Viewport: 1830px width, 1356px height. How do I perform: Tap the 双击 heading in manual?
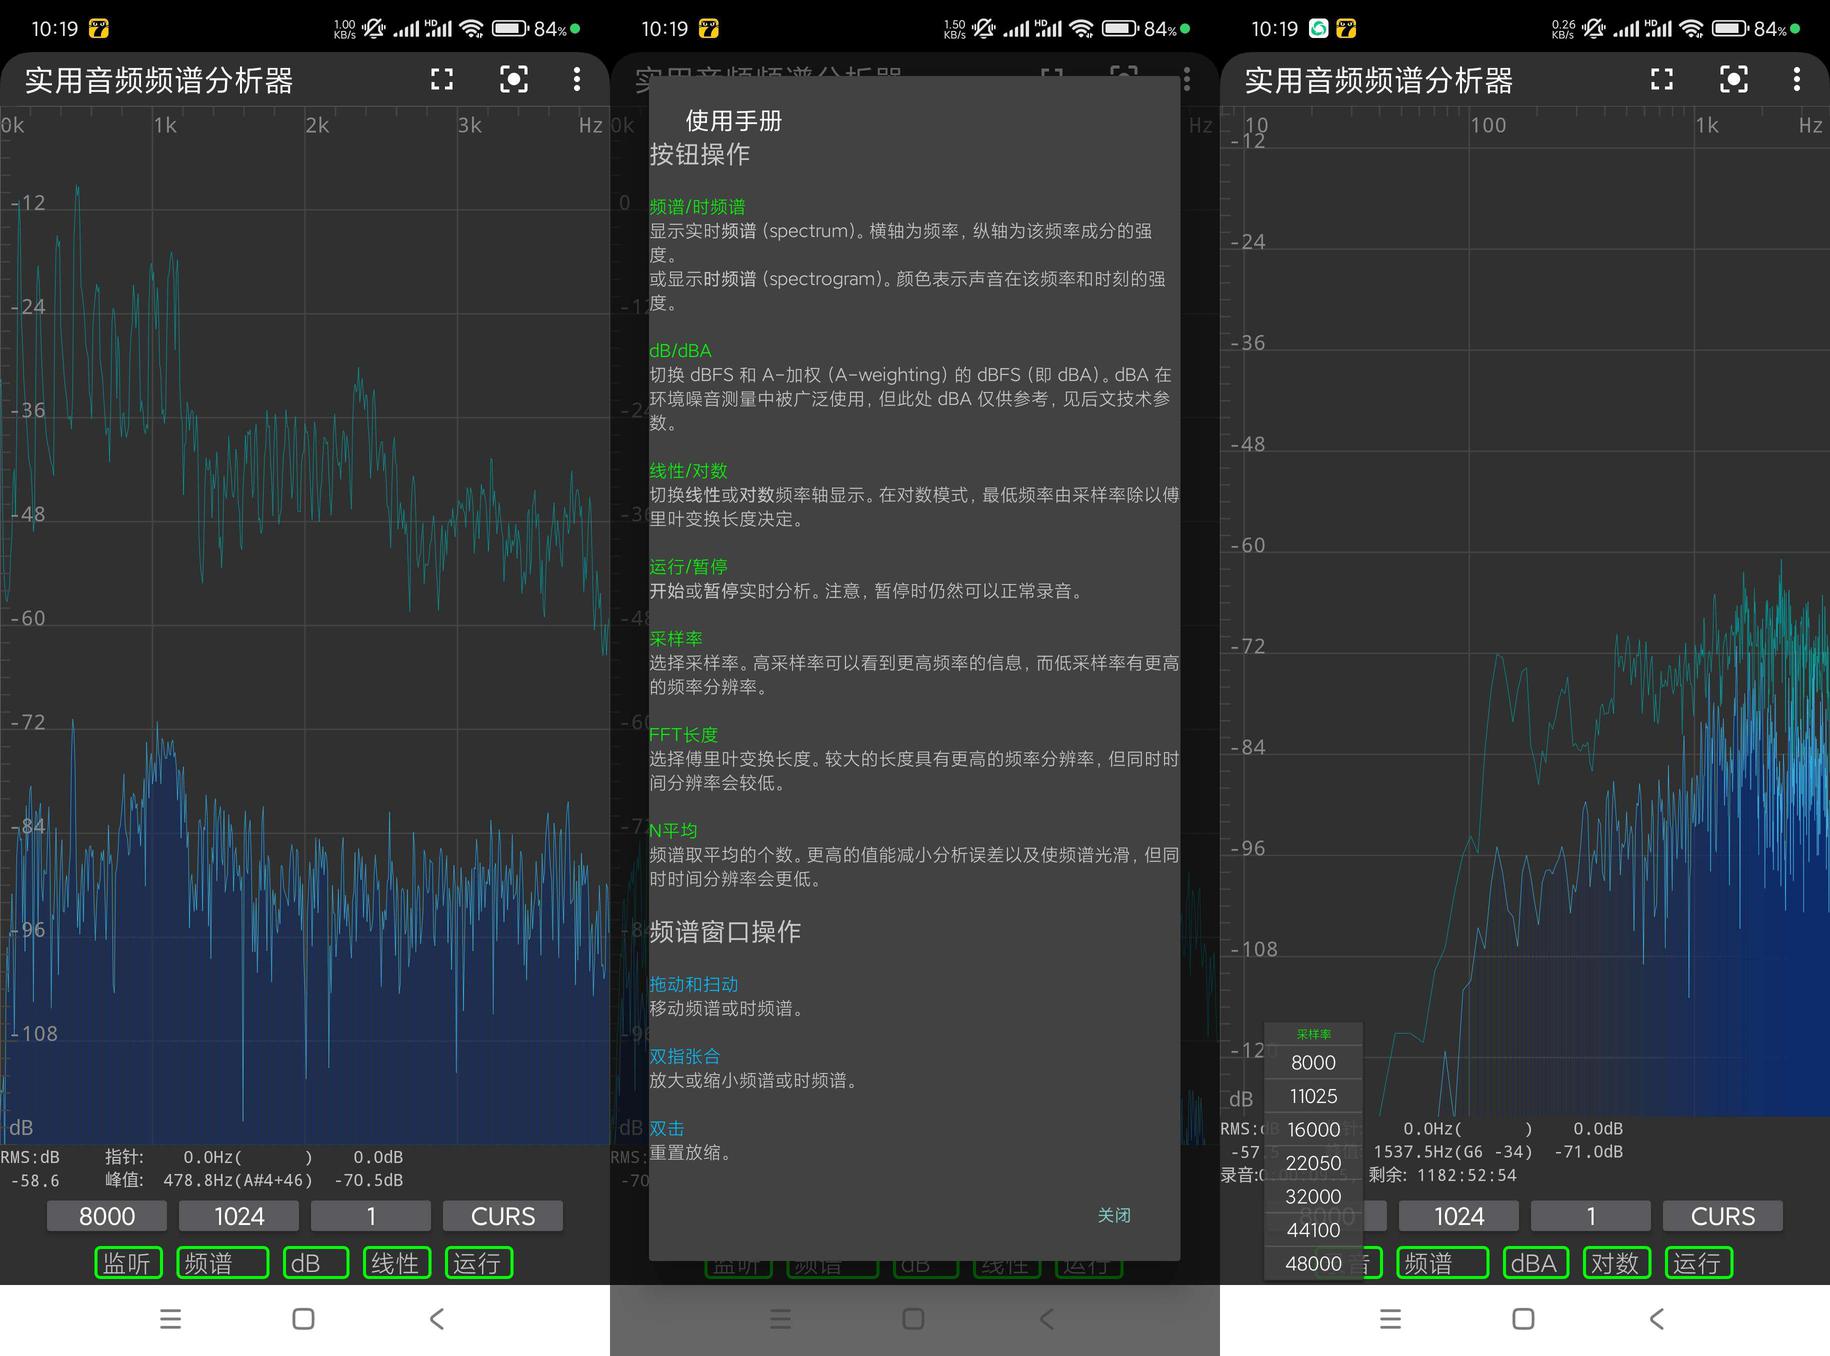click(667, 1129)
